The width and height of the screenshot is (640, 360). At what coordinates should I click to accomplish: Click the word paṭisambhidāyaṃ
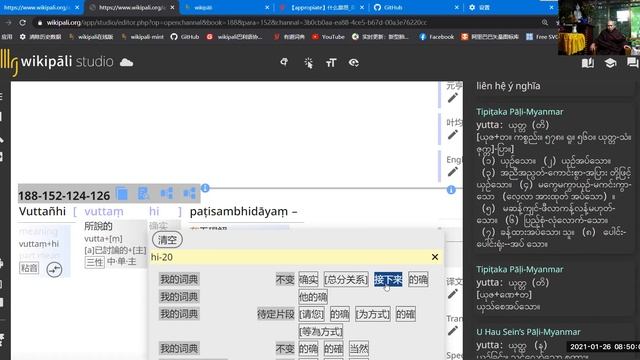coord(239,211)
